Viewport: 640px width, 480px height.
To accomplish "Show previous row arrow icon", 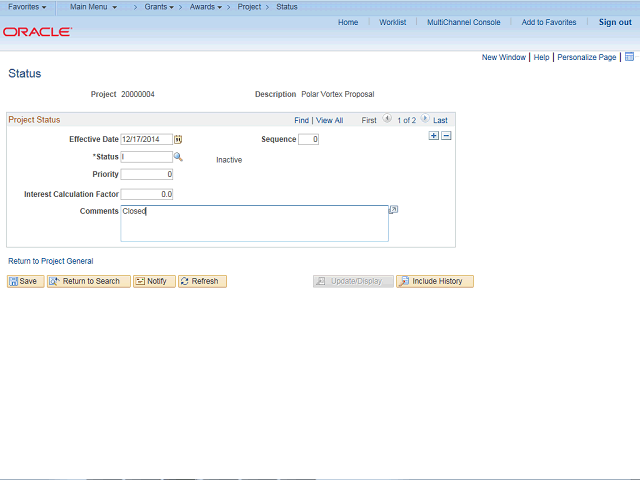I will pyautogui.click(x=387, y=119).
